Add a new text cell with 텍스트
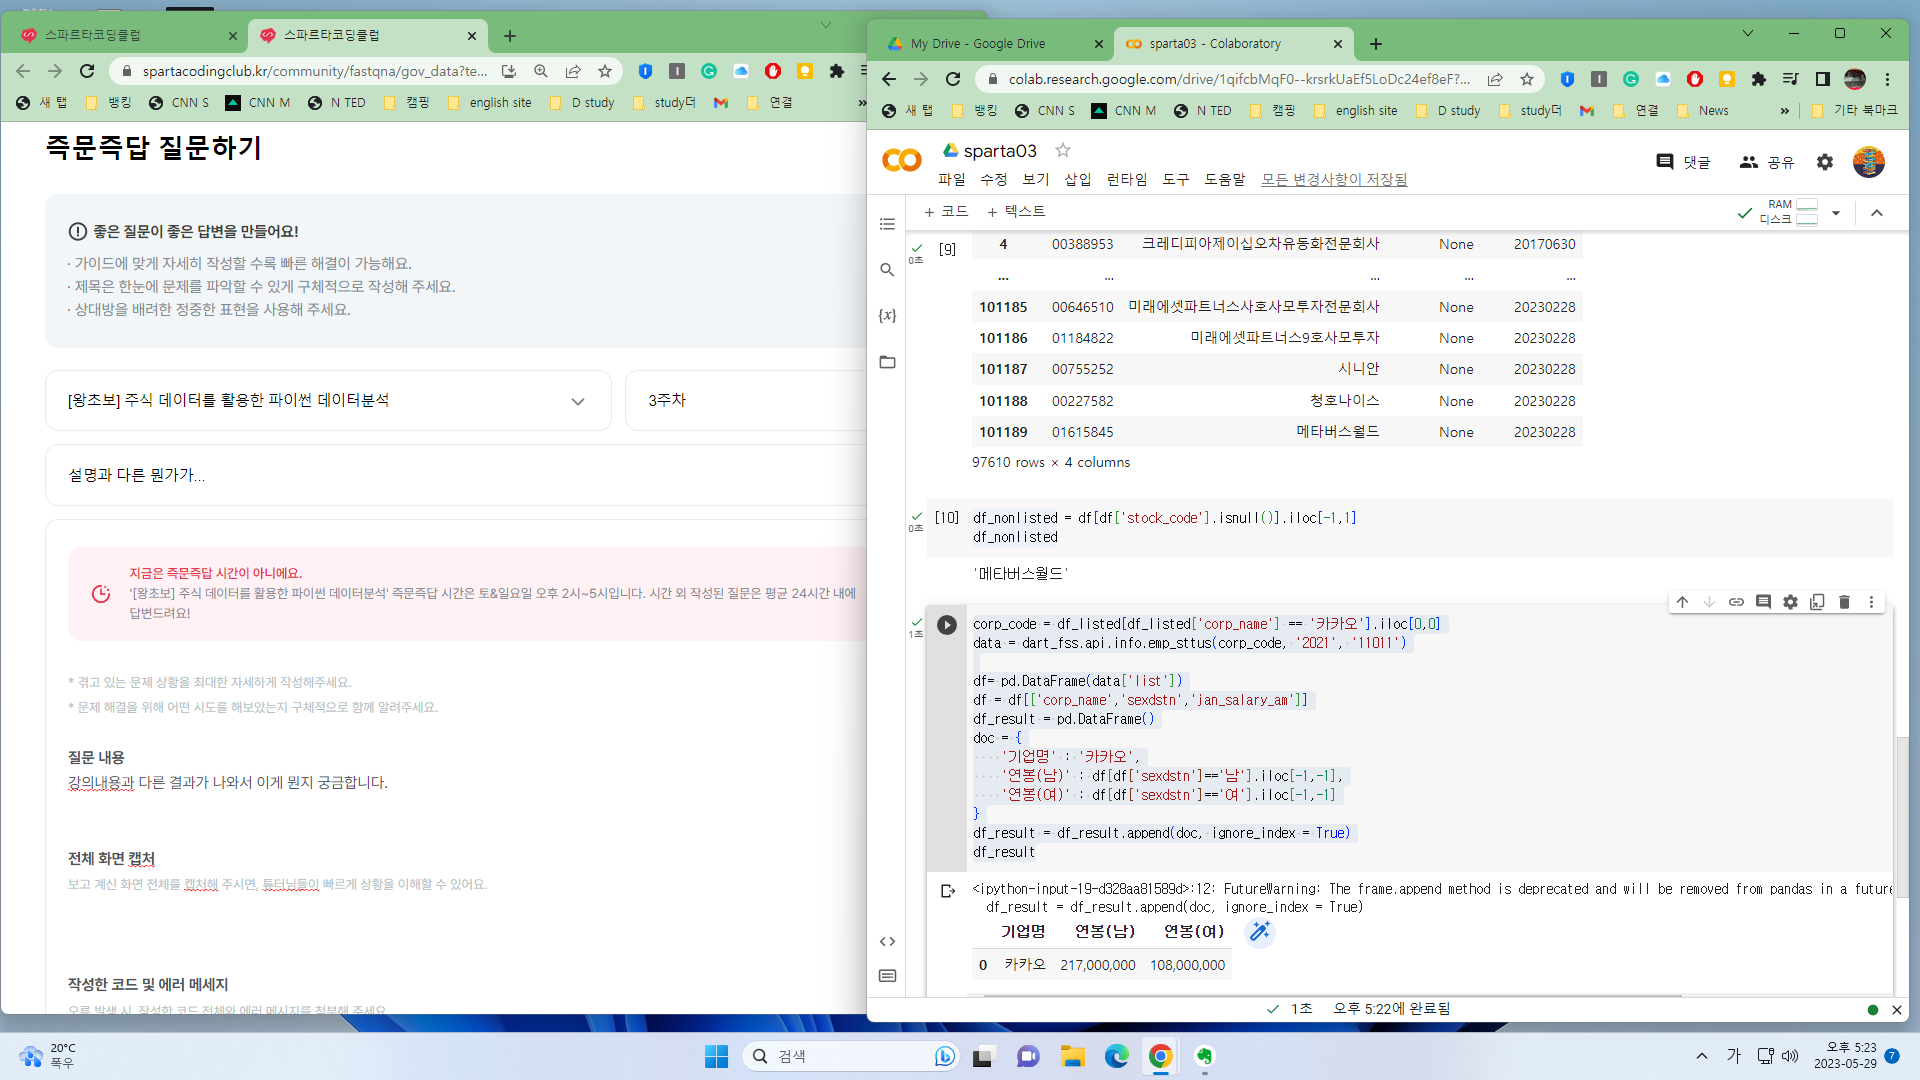The height and width of the screenshot is (1080, 1920). [x=1015, y=212]
